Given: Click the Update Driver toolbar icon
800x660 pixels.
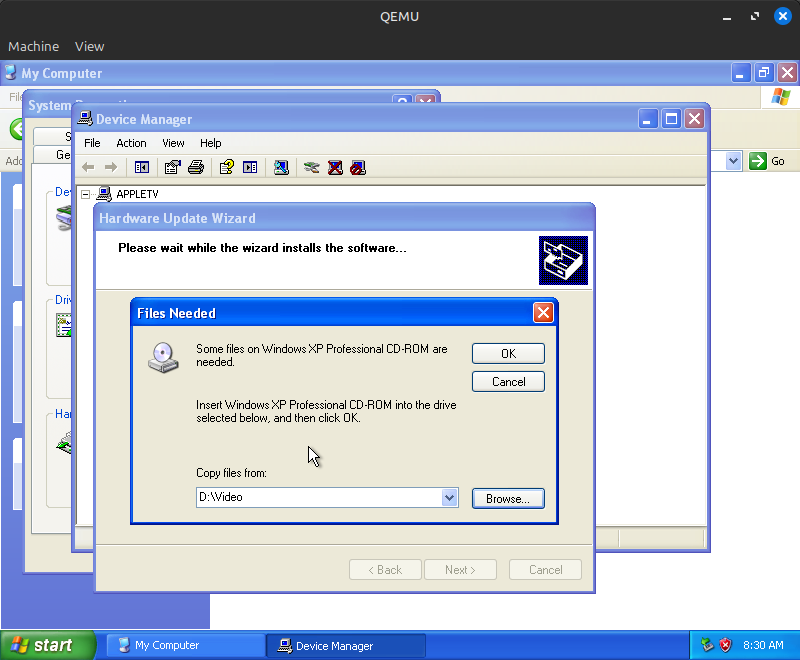Looking at the screenshot, I should tap(311, 167).
